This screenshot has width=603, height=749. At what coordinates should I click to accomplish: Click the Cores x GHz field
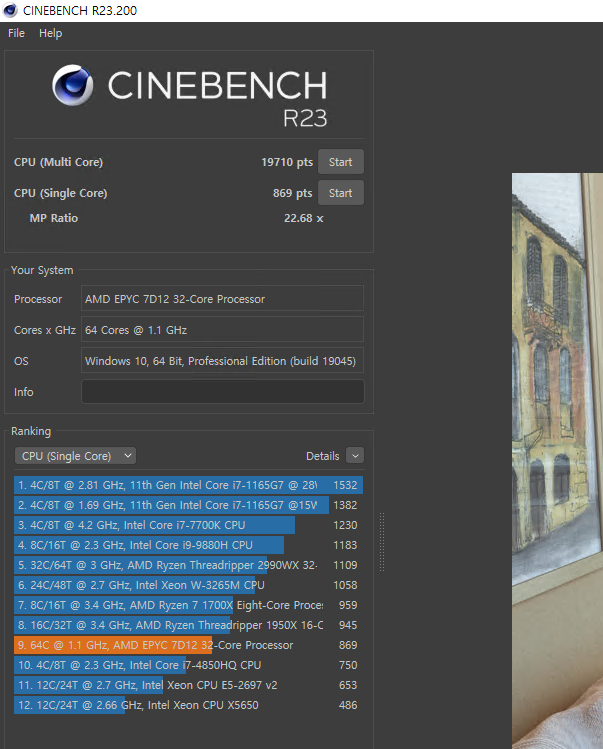click(222, 330)
